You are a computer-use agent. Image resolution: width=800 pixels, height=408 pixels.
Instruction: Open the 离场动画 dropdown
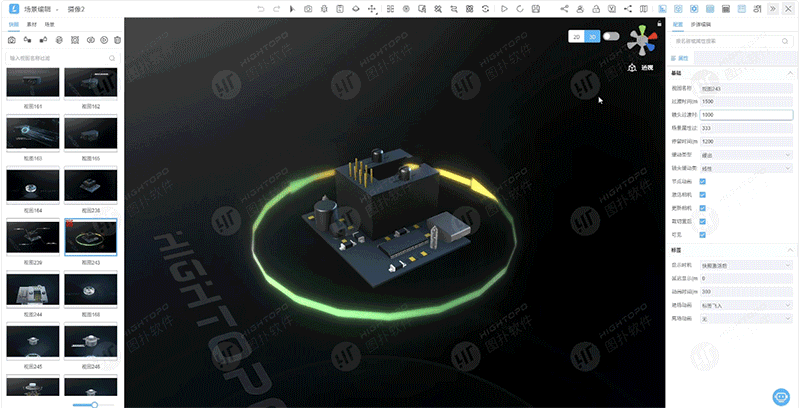(x=746, y=318)
